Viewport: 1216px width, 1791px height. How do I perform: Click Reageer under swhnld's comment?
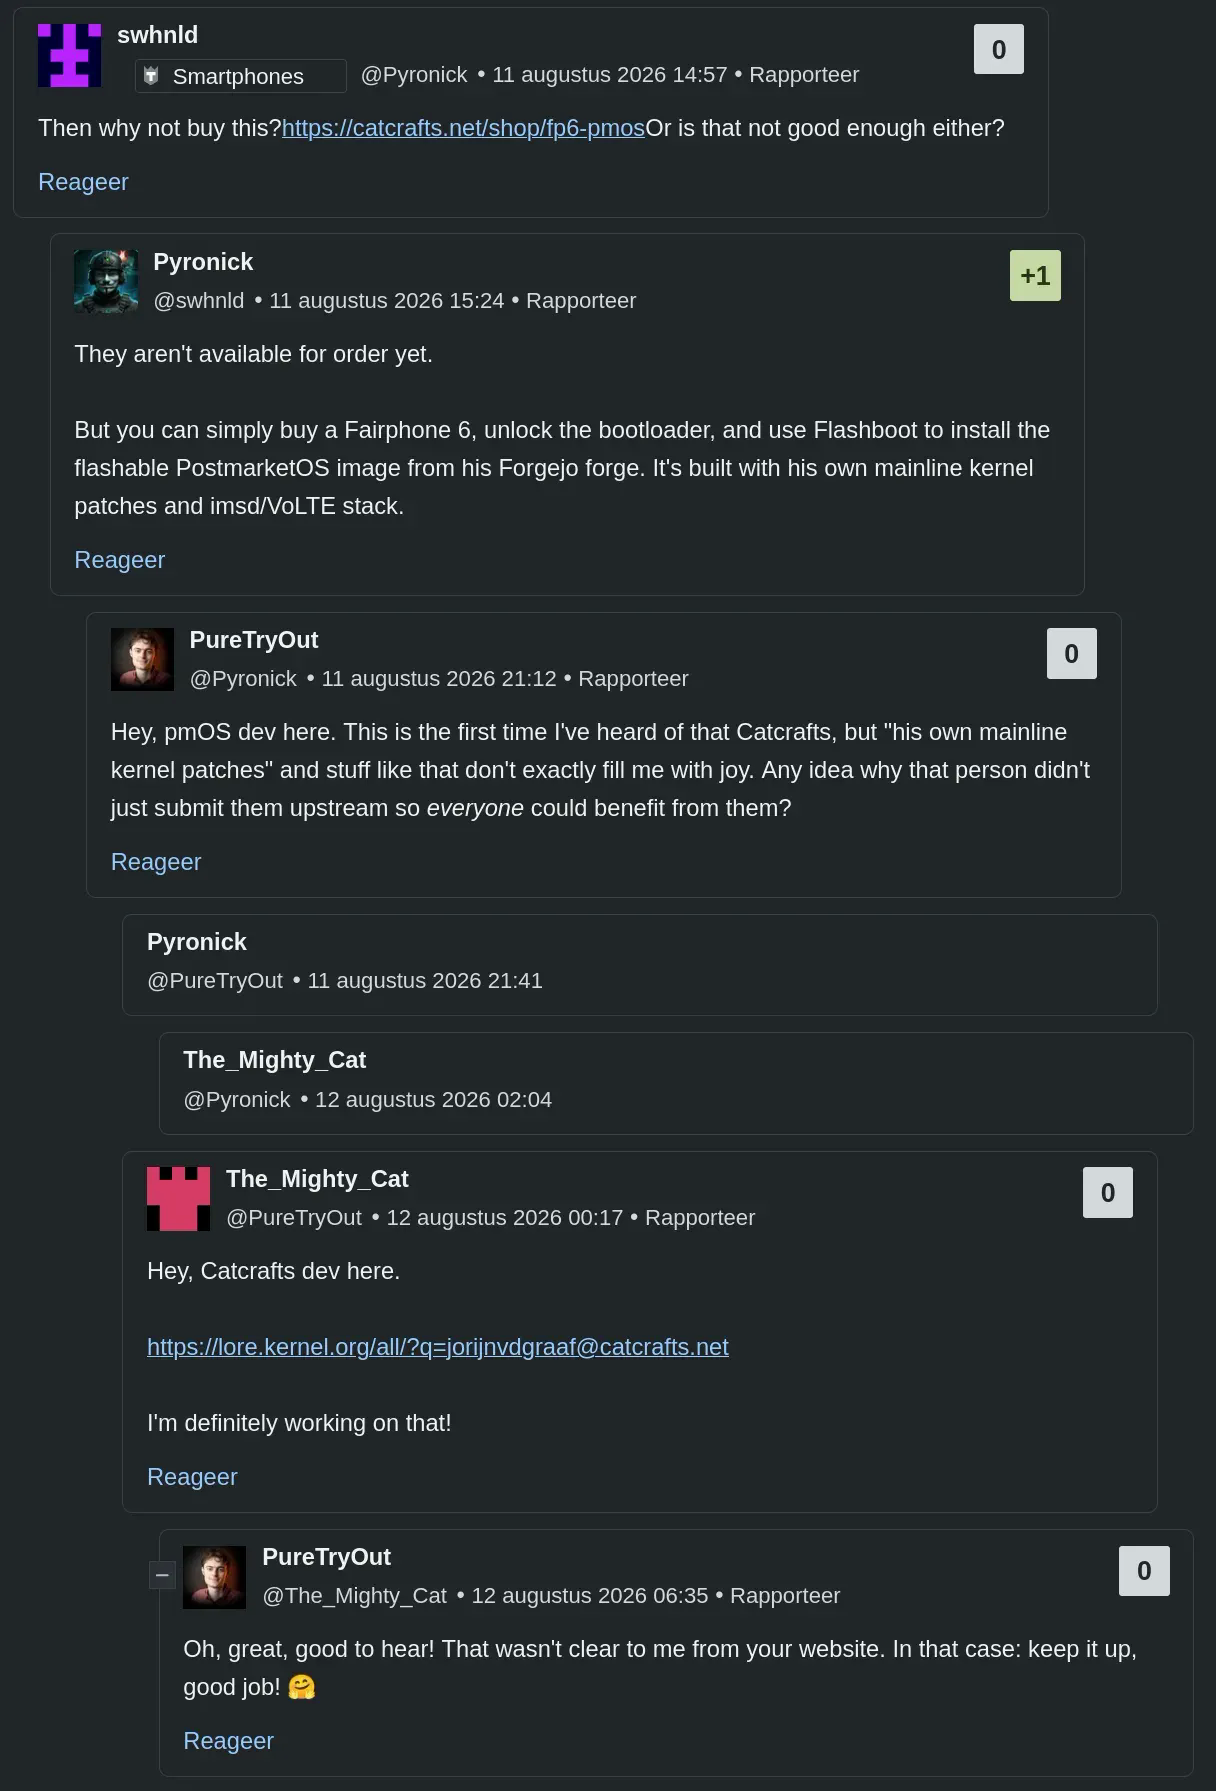point(83,182)
